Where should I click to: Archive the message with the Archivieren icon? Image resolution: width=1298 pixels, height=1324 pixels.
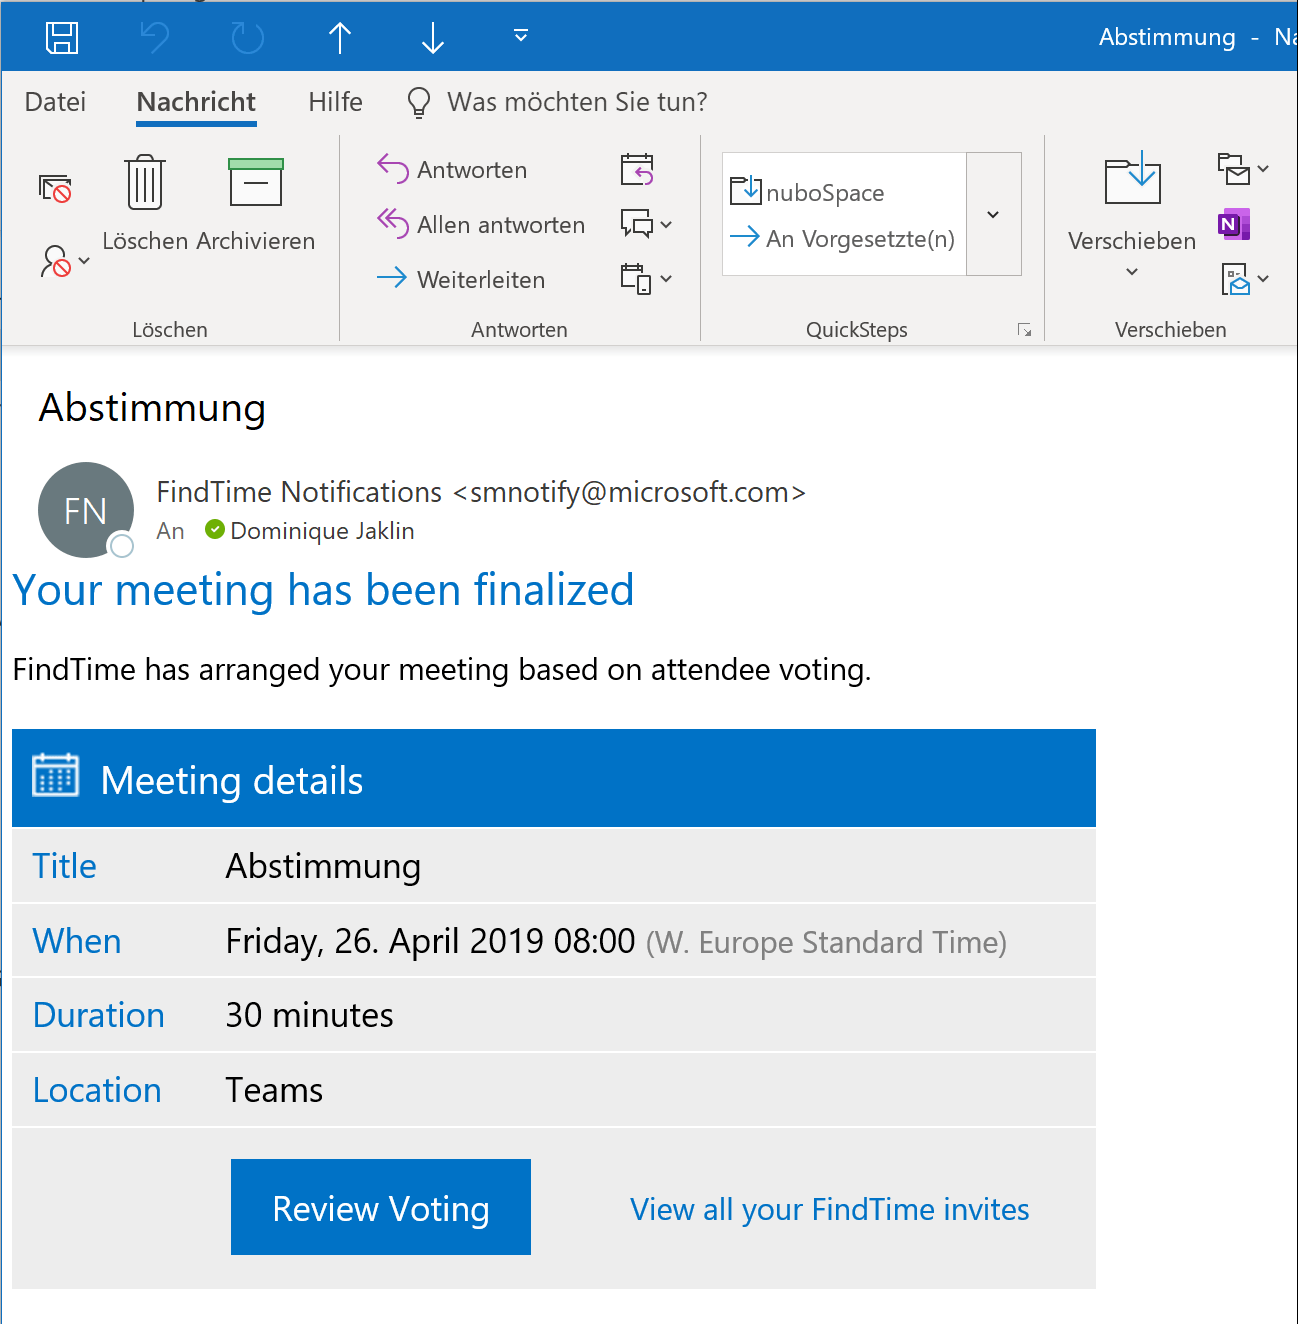pyautogui.click(x=256, y=204)
